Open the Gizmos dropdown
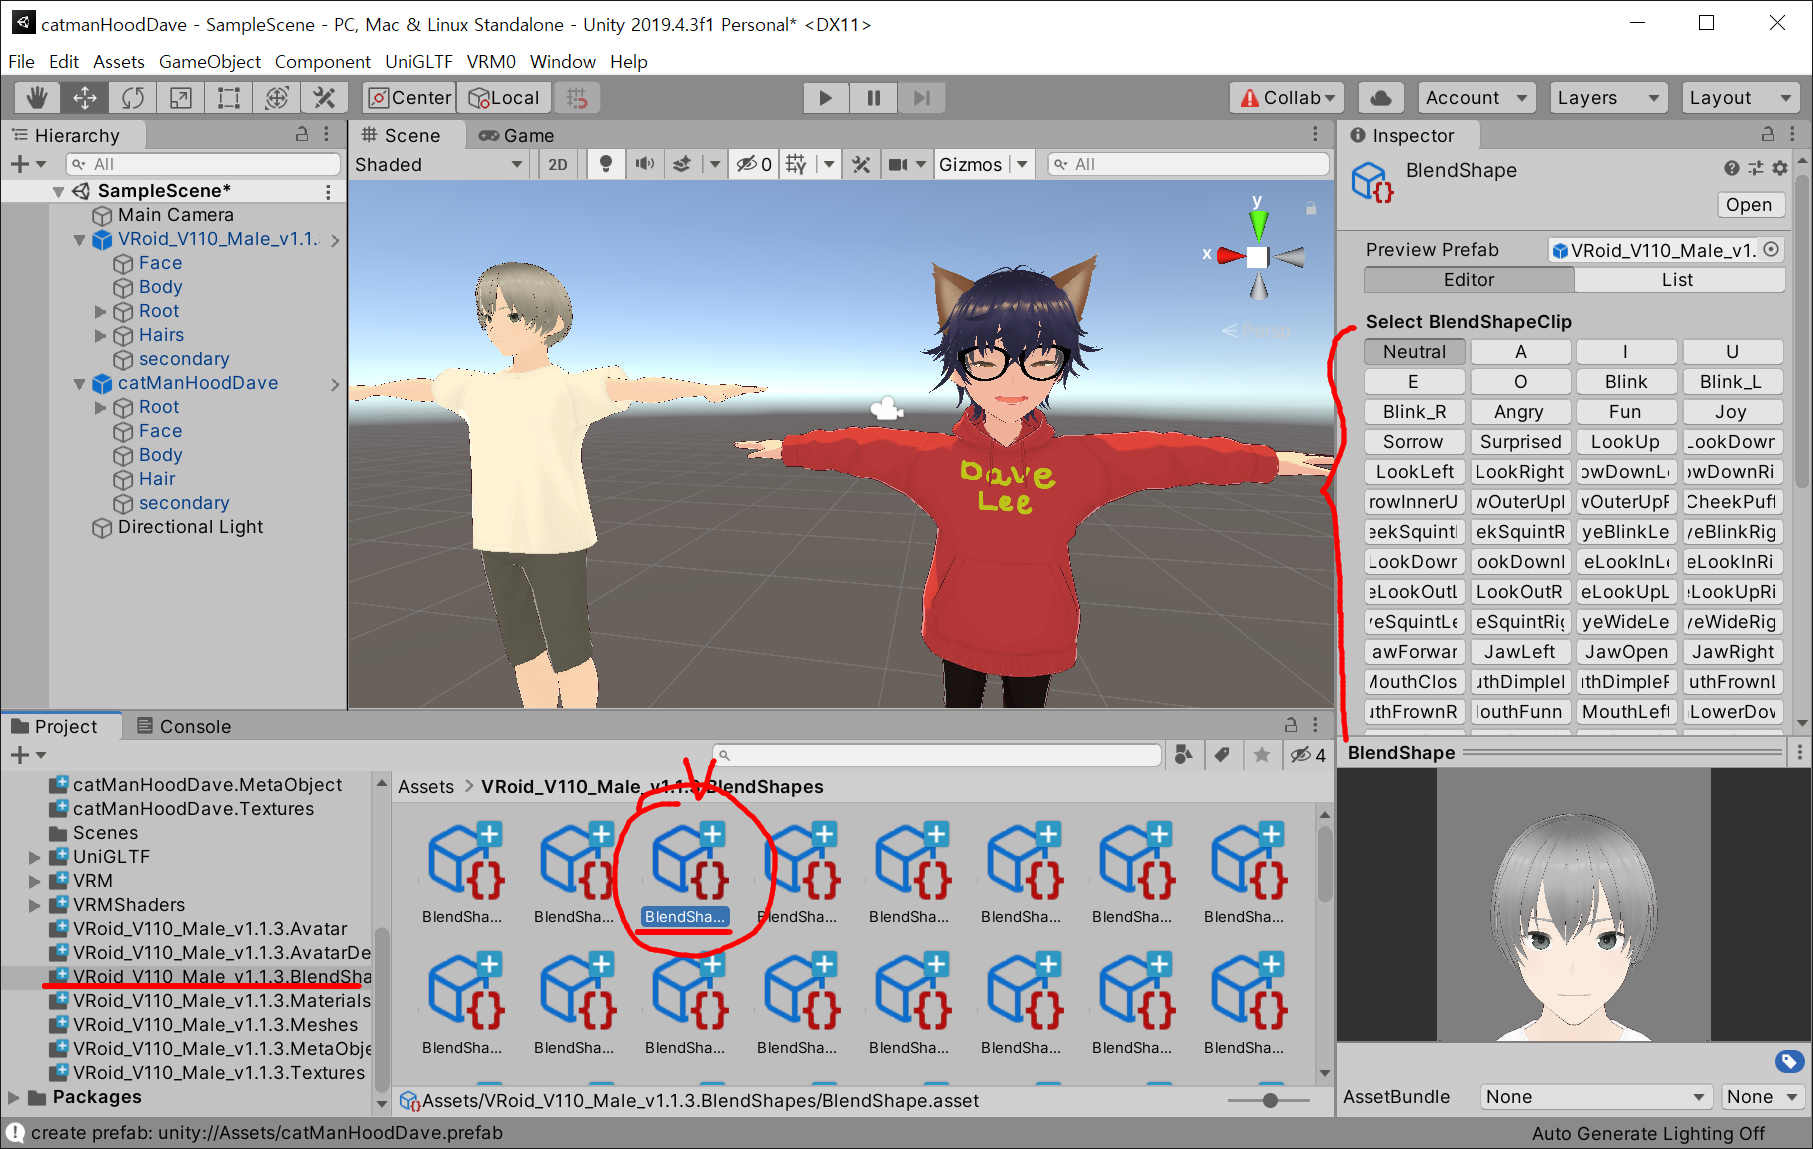The width and height of the screenshot is (1813, 1149). (x=983, y=165)
